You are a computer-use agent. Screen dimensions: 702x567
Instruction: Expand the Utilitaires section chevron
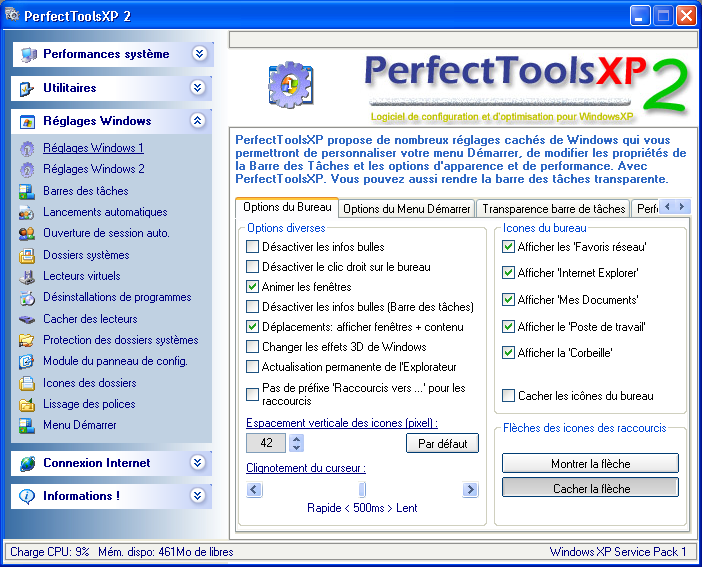[198, 87]
